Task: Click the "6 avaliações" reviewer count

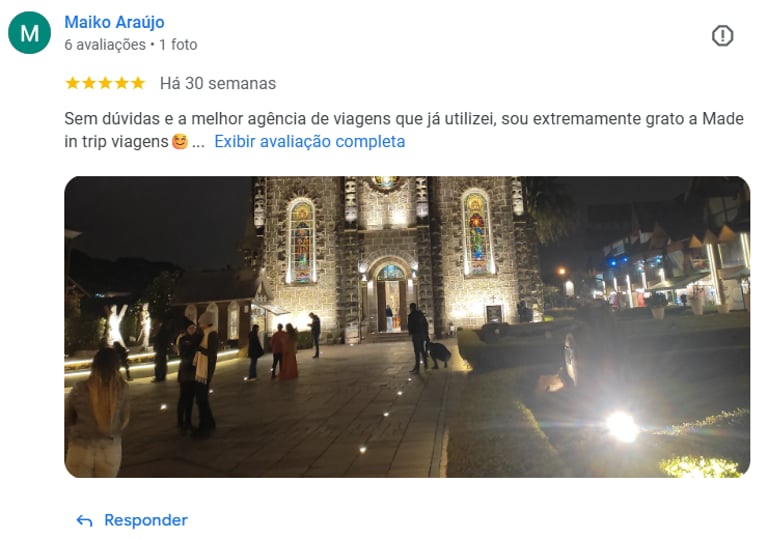Action: [x=105, y=45]
